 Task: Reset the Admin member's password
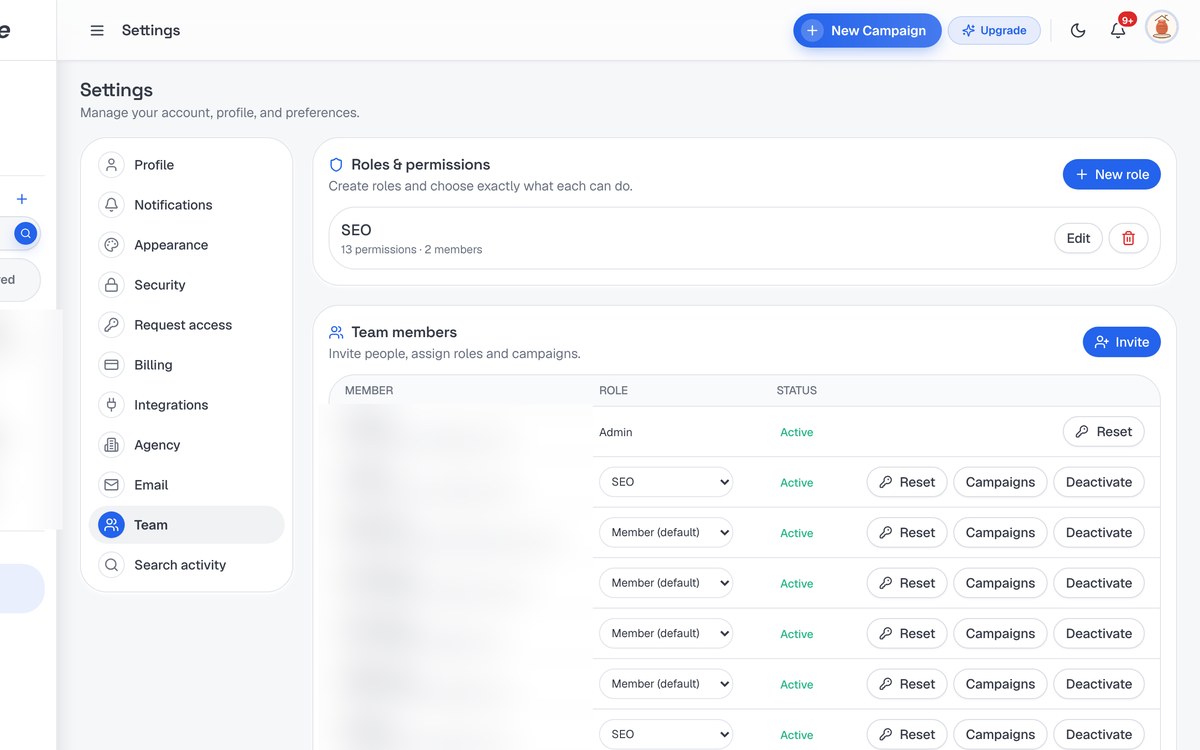point(1103,432)
